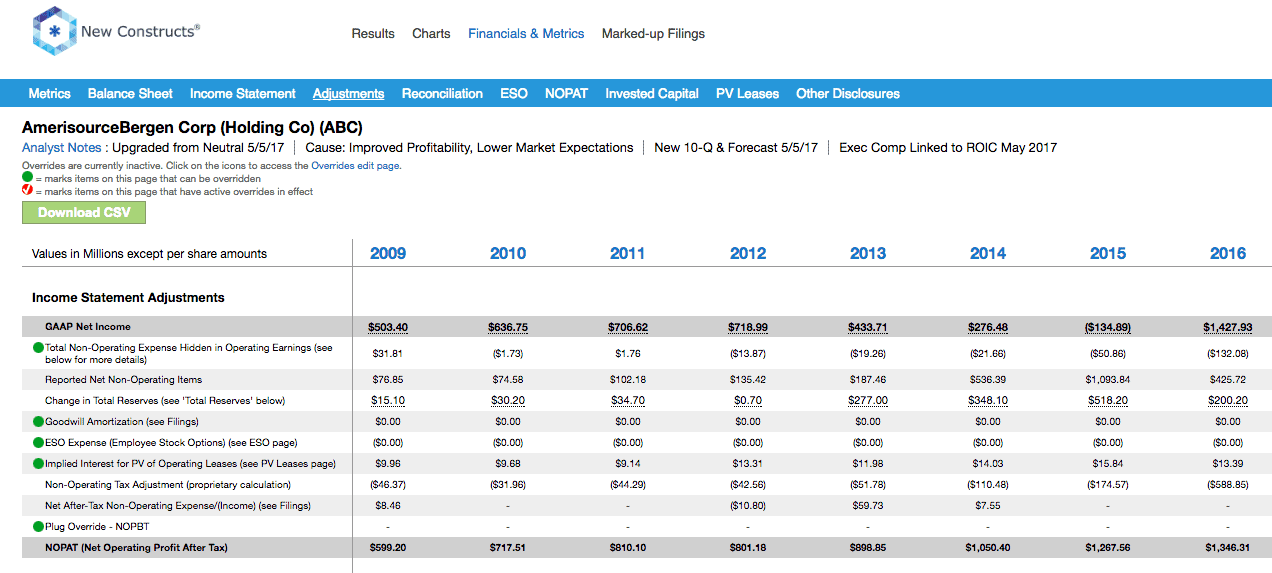Viewport: 1272px width, 573px height.
Task: Click the 2015 year column header
Action: [x=1108, y=254]
